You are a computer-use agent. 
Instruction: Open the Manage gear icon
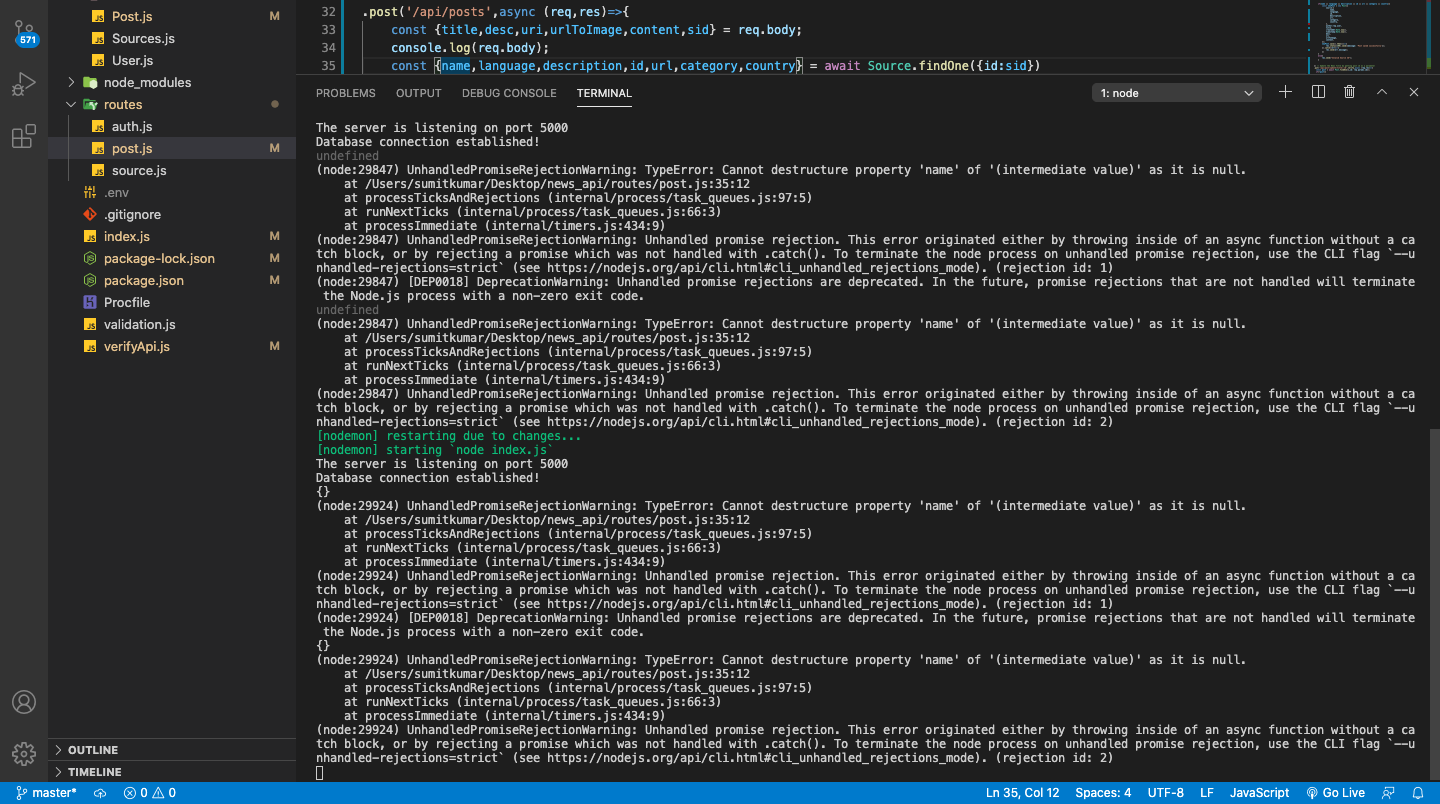tap(24, 753)
